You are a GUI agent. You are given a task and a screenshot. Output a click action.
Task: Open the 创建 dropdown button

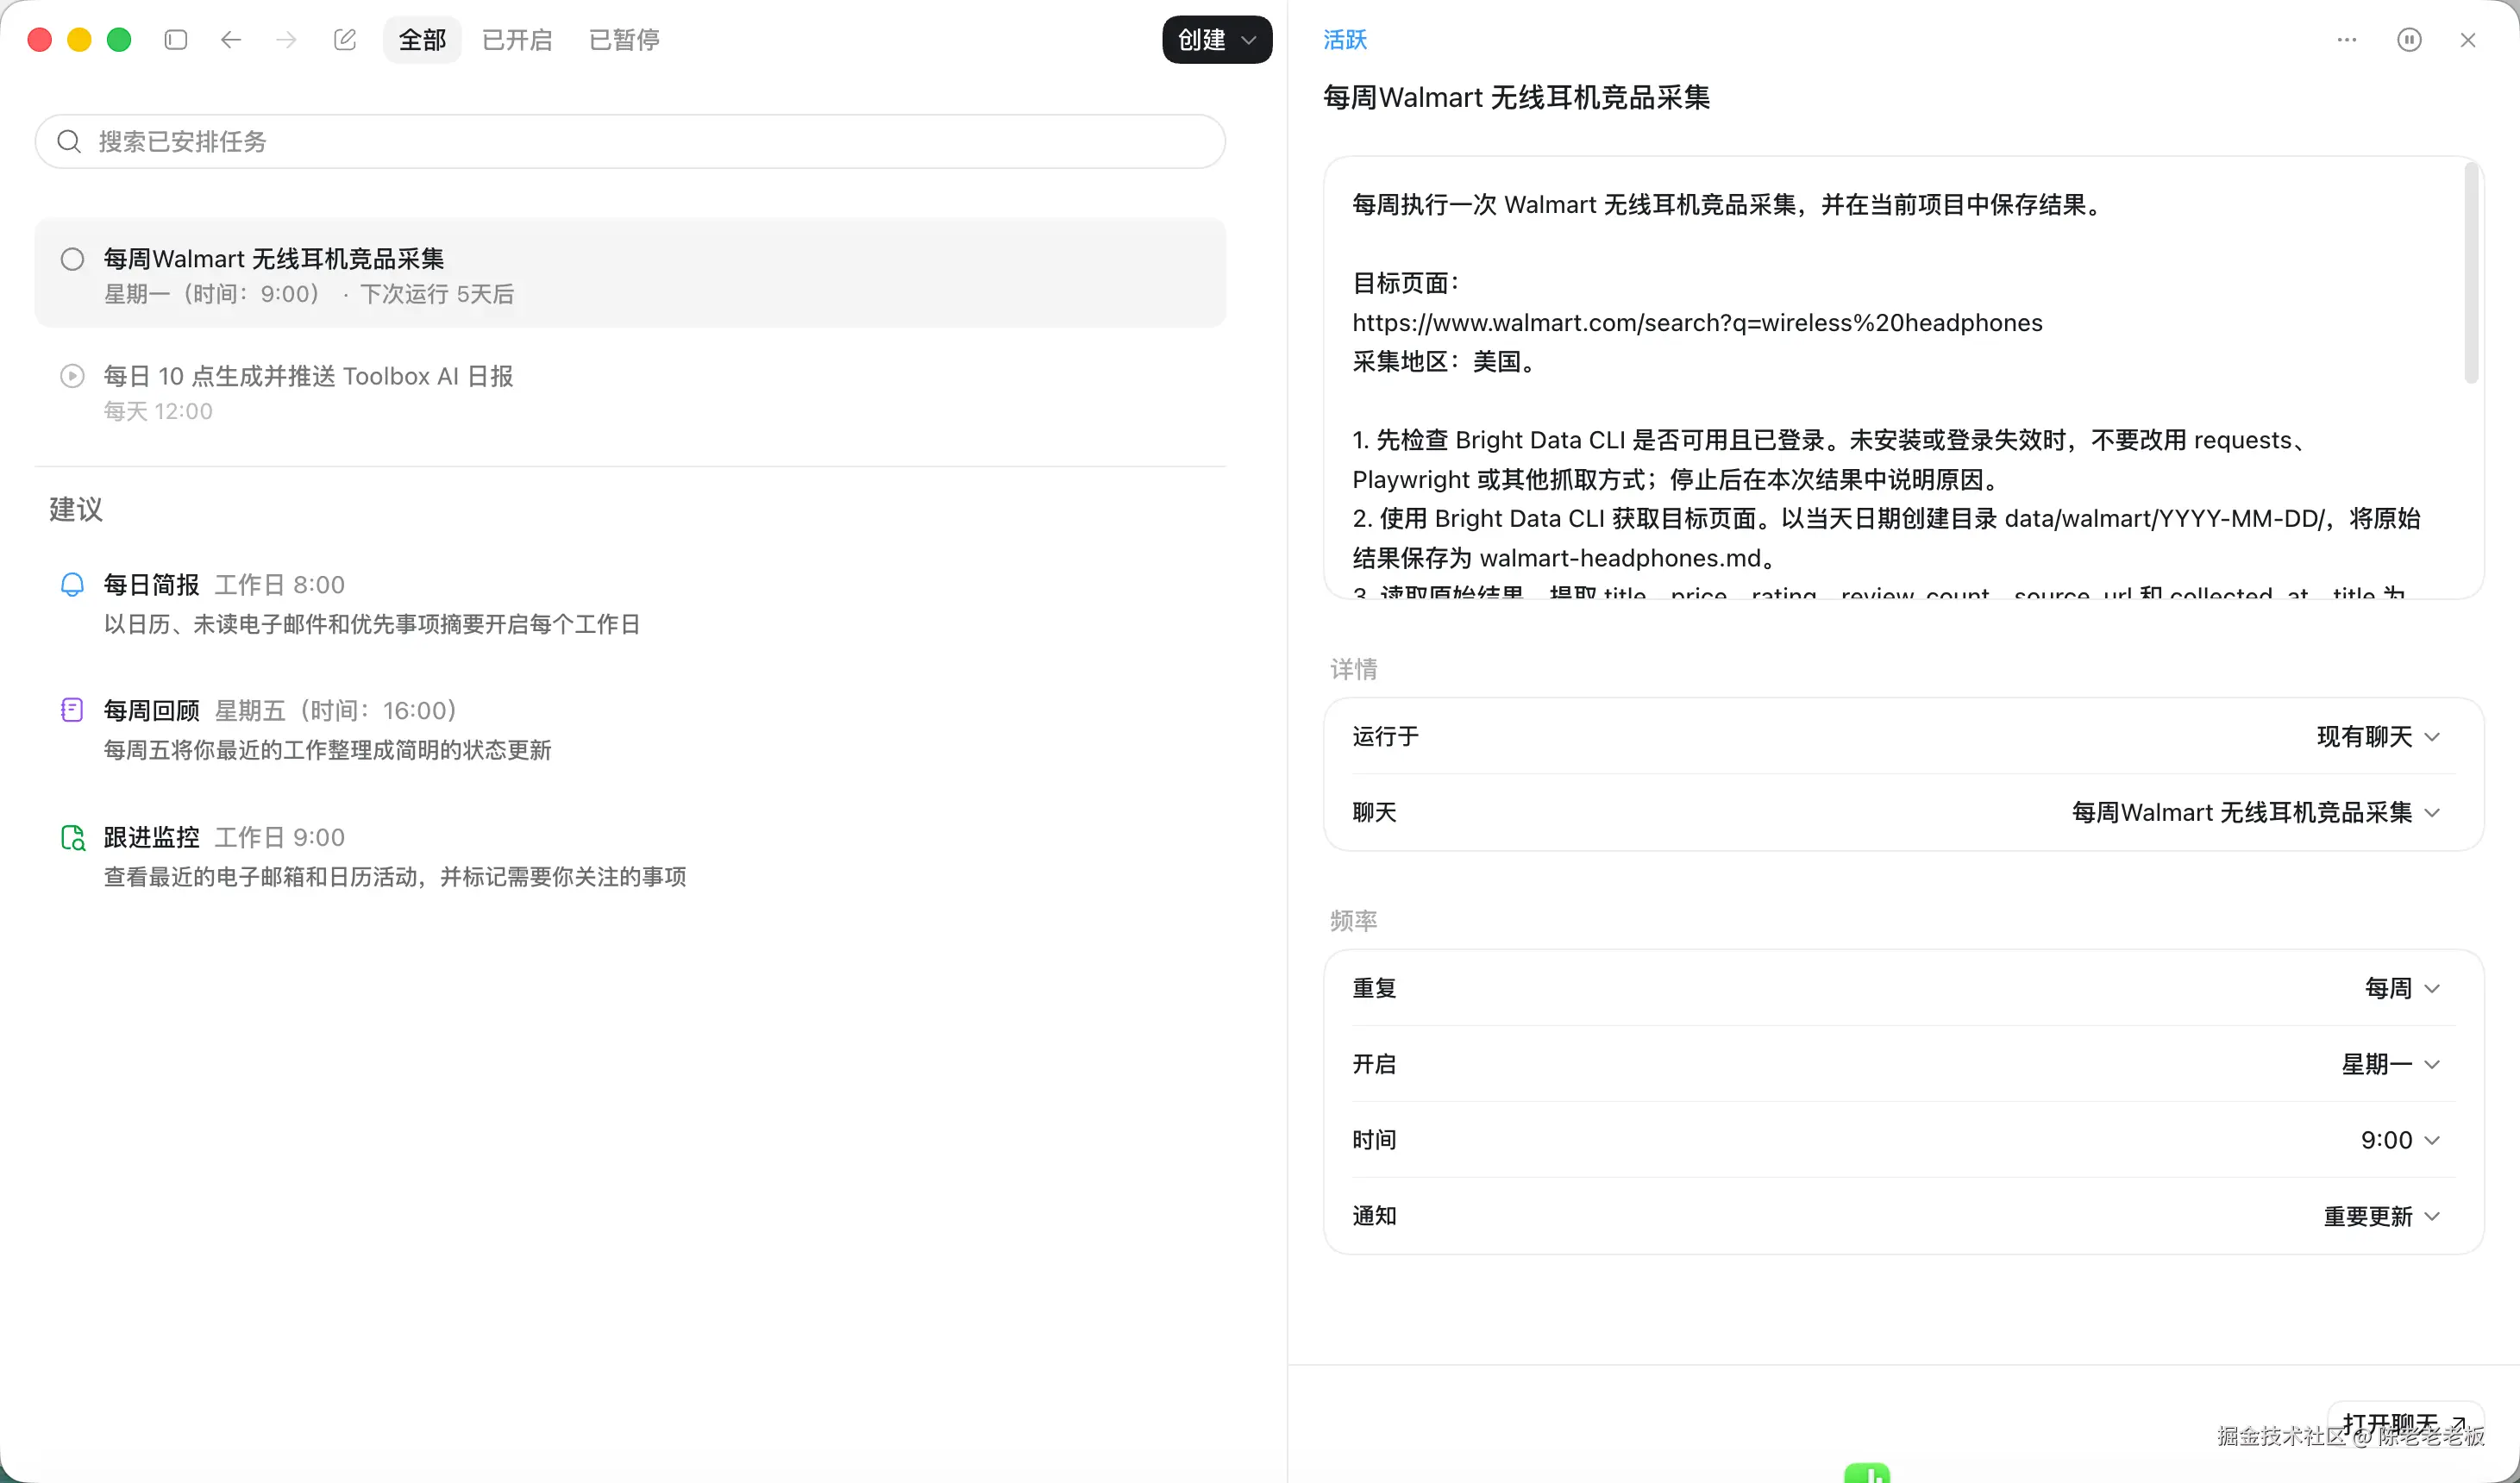1217,40
